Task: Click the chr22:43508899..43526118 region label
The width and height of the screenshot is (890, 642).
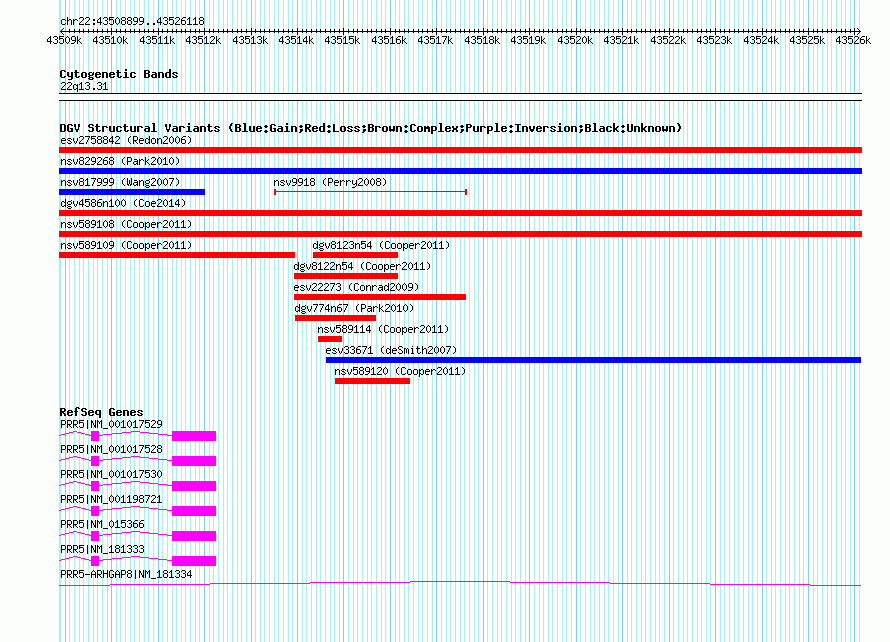Action: [x=132, y=21]
